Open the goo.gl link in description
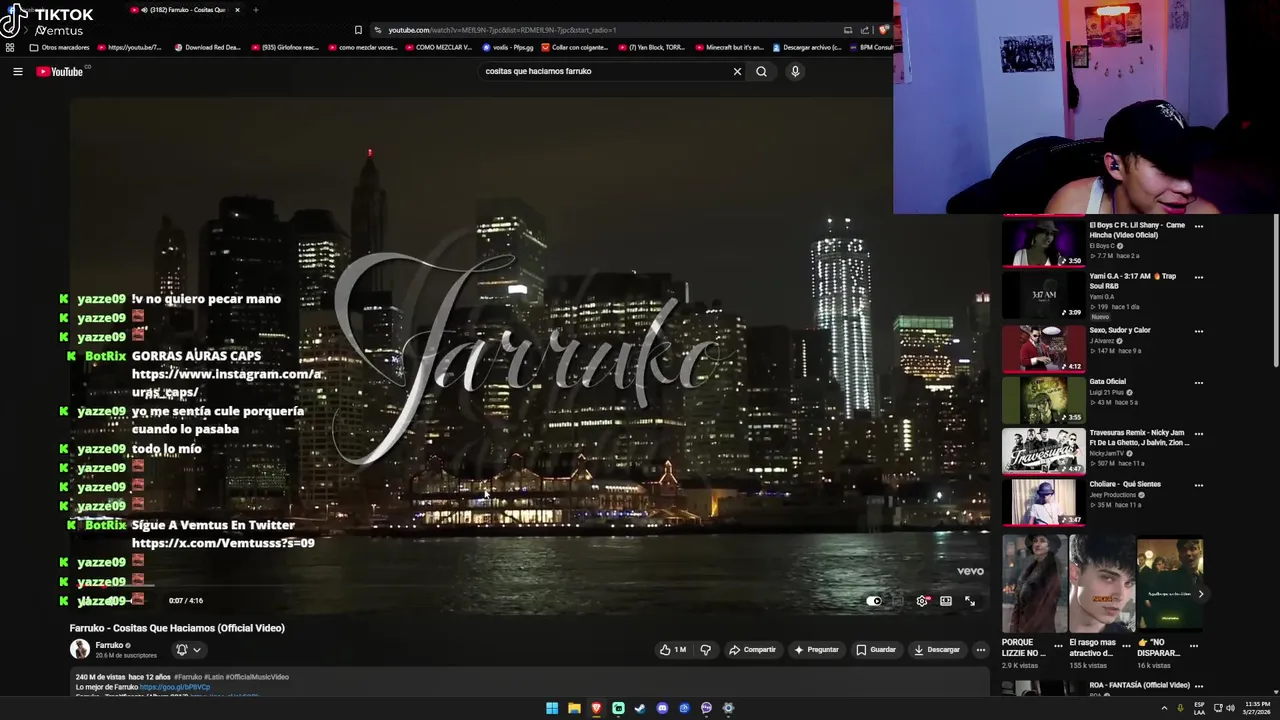This screenshot has height=720, width=1280. coord(175,687)
